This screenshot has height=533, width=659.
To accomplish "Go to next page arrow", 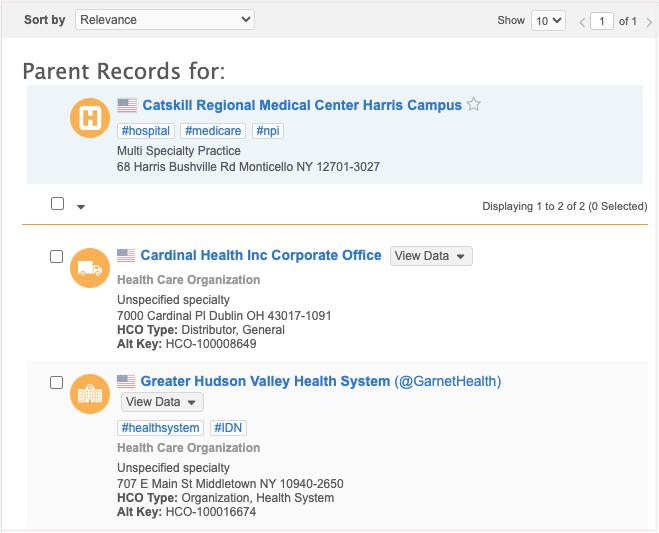I will 649,22.
